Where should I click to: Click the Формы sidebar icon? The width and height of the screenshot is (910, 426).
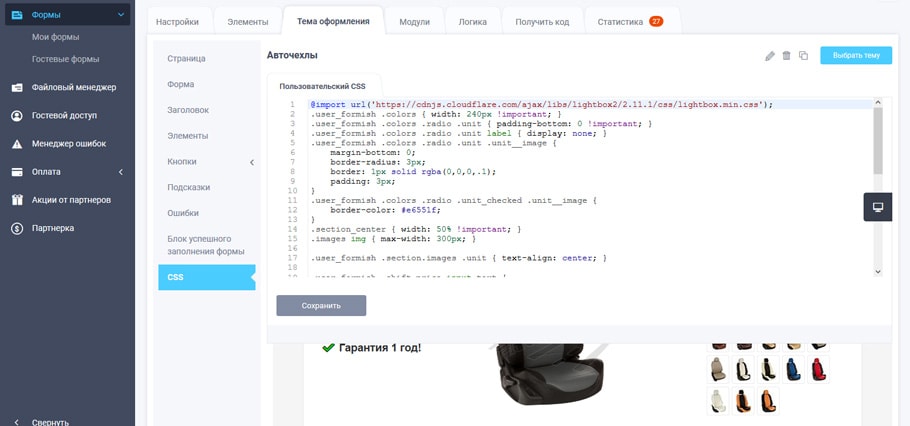[17, 15]
